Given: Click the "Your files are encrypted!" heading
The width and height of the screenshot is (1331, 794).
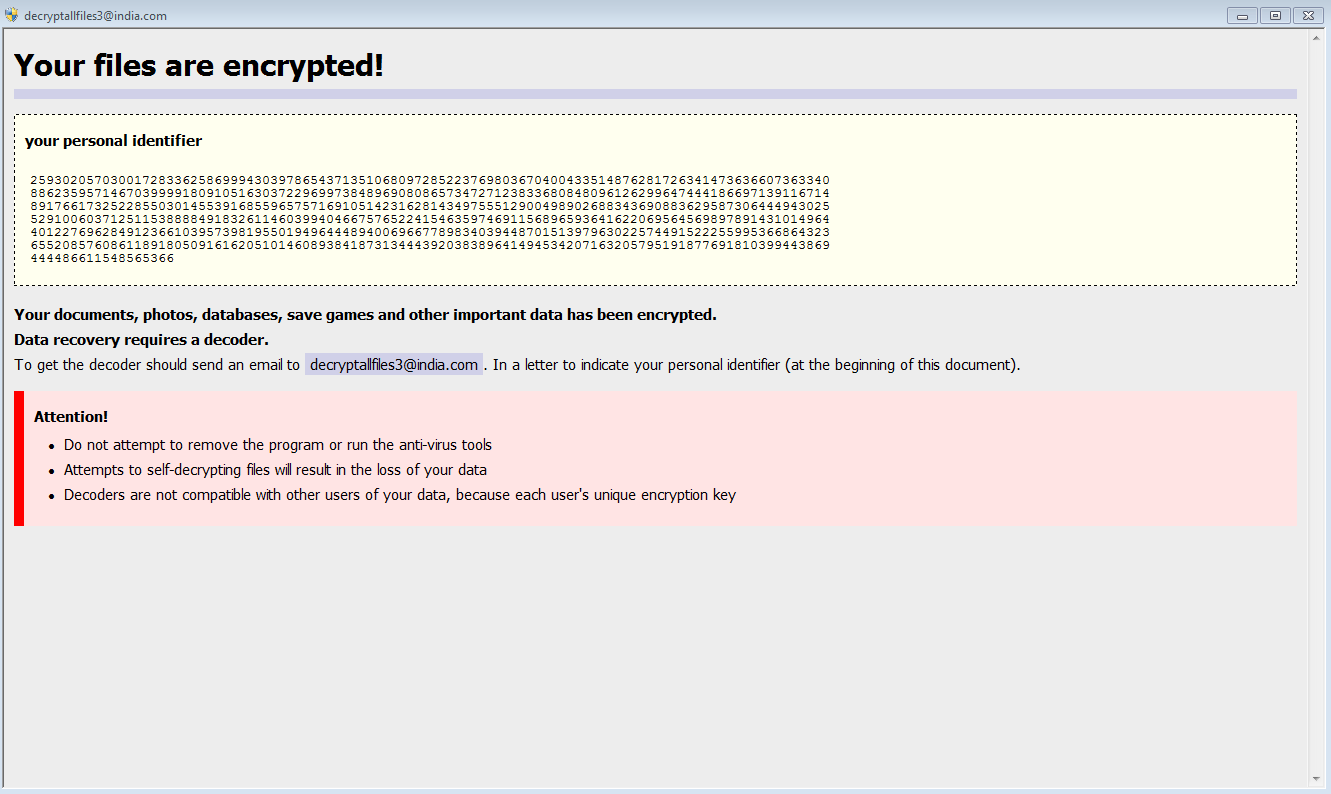Looking at the screenshot, I should coord(199,66).
